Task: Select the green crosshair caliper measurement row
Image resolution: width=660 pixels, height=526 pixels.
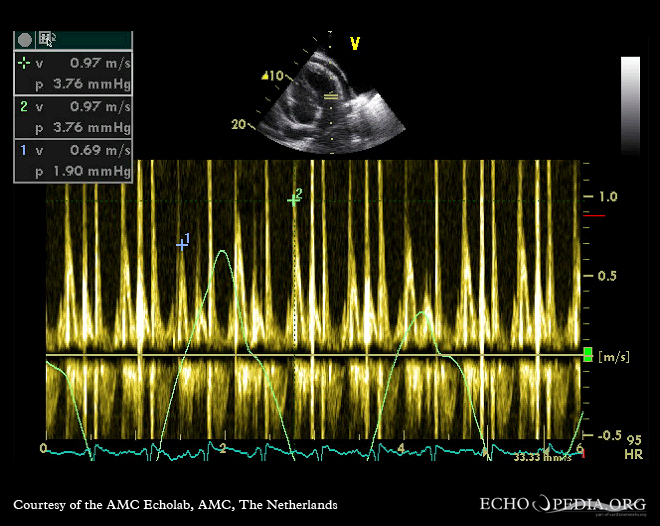Action: [x=72, y=63]
